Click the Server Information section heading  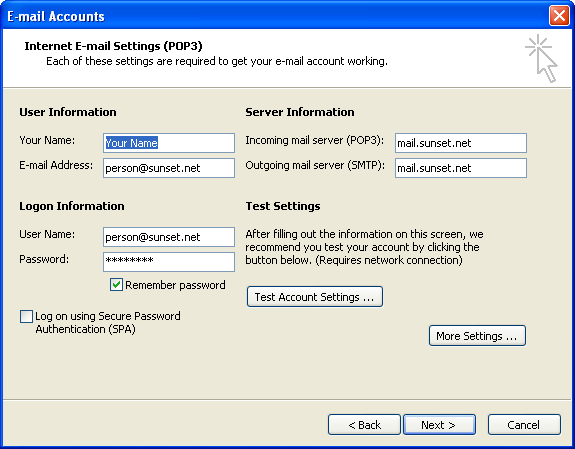coord(300,112)
